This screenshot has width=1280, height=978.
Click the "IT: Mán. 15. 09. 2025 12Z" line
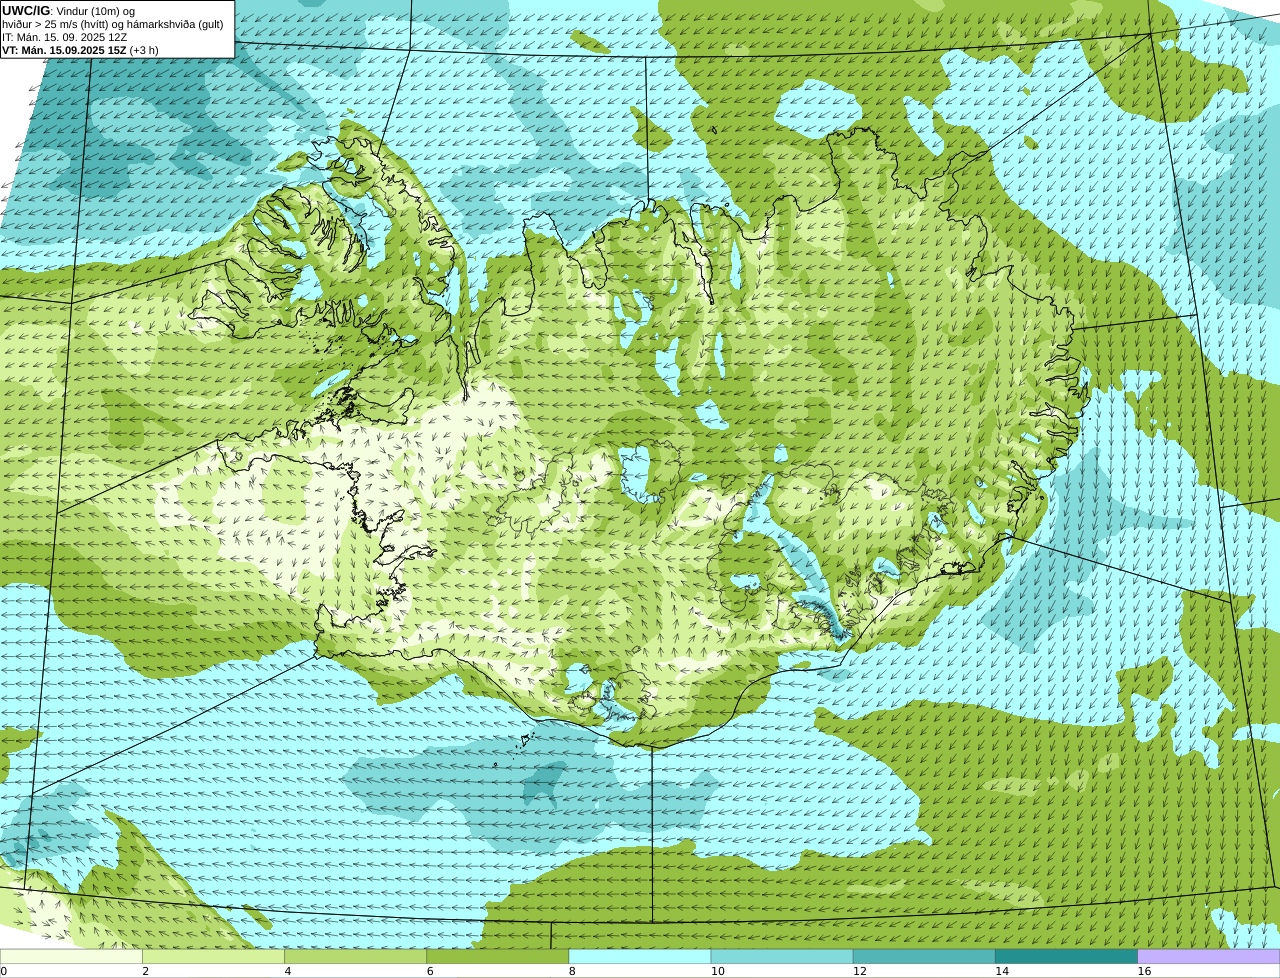click(64, 37)
